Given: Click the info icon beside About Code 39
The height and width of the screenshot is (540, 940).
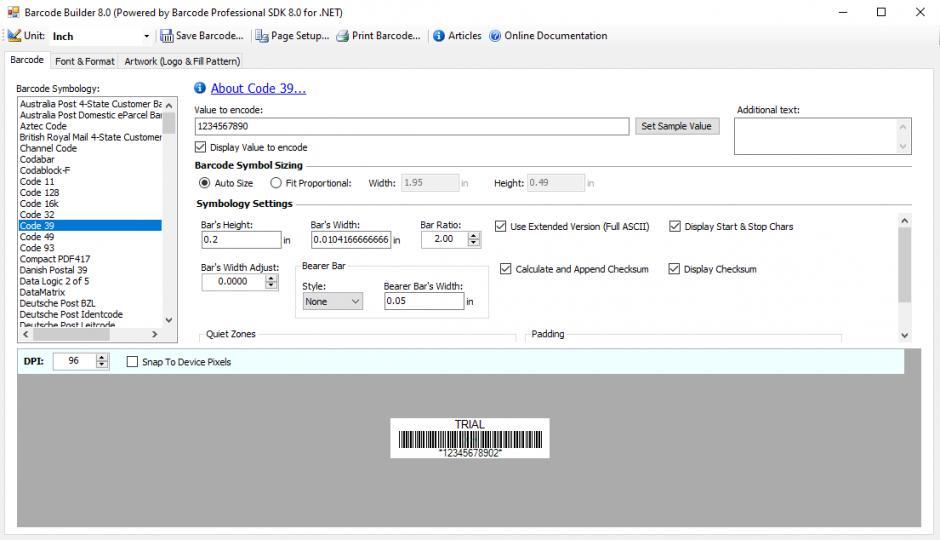Looking at the screenshot, I should click(200, 88).
